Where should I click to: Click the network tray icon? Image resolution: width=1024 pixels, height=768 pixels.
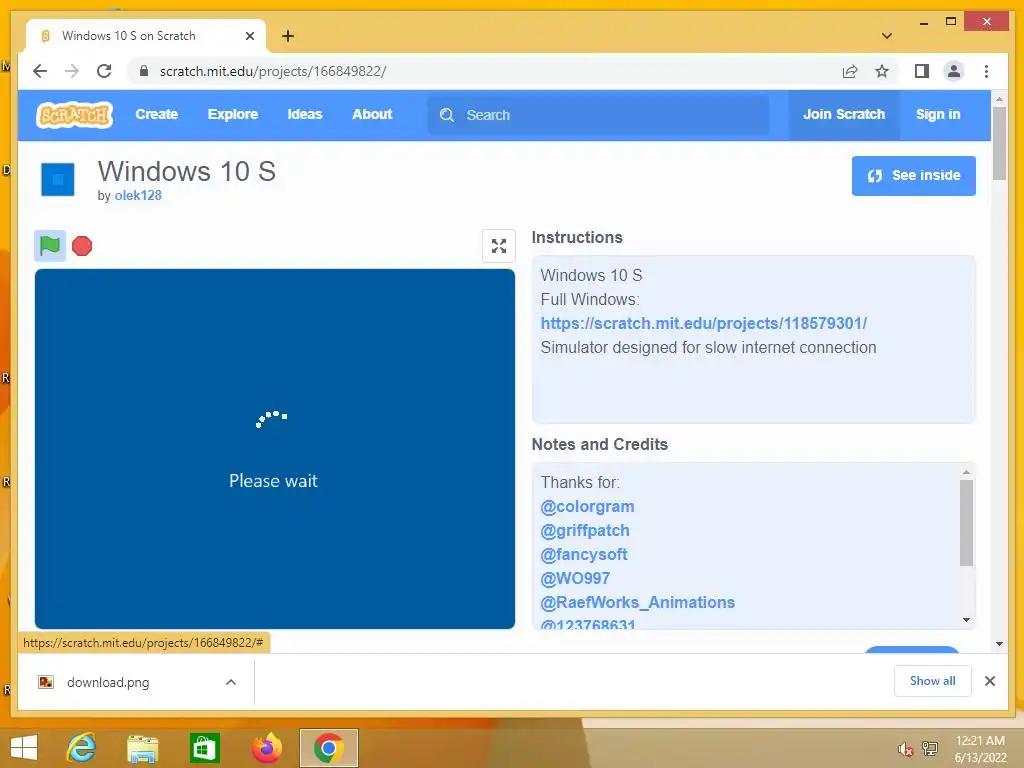click(930, 748)
